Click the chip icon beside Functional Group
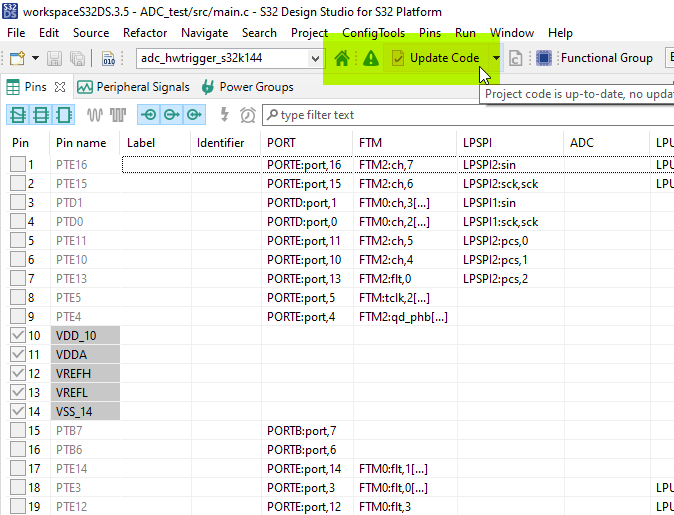This screenshot has height=515, width=674. click(544, 58)
